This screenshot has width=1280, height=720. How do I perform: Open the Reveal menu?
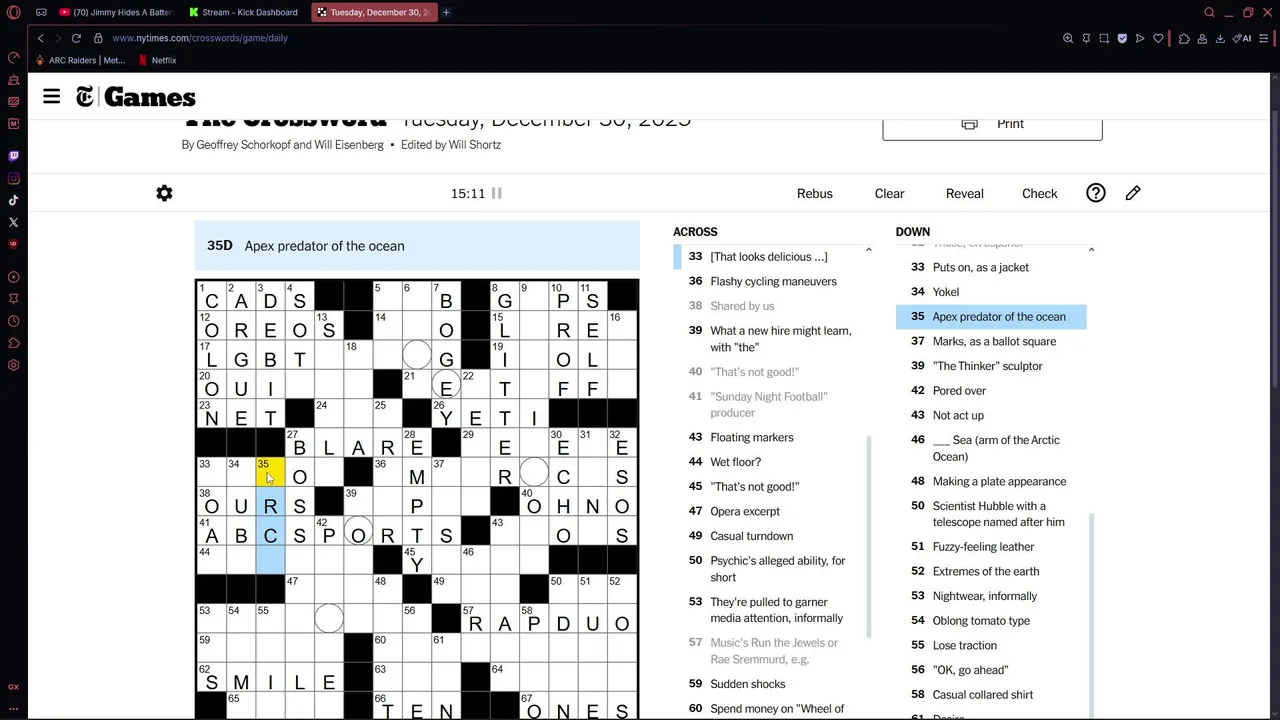(964, 193)
